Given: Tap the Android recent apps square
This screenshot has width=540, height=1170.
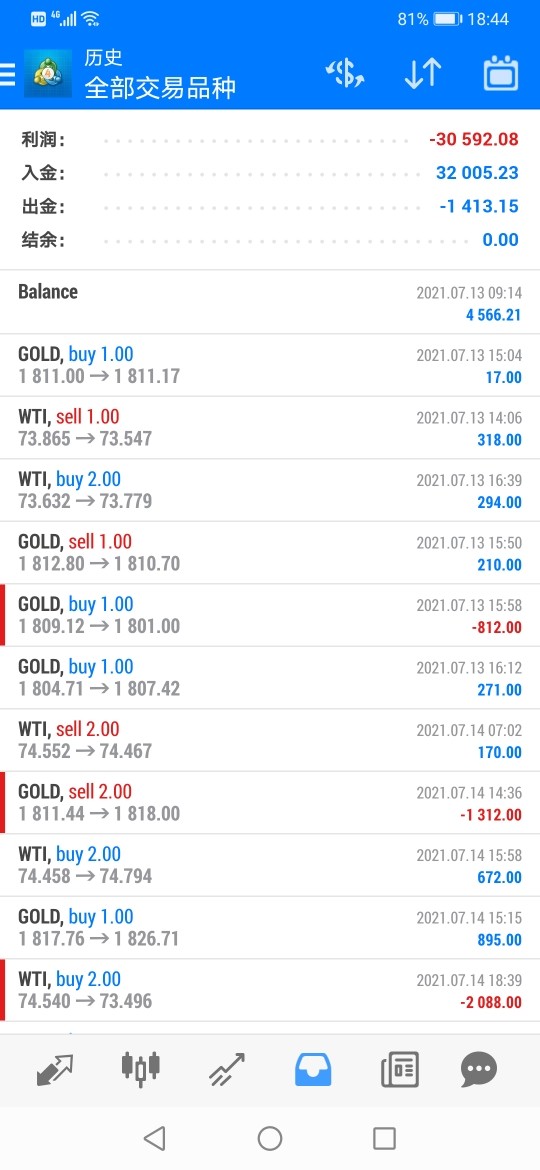Looking at the screenshot, I should click(384, 1138).
